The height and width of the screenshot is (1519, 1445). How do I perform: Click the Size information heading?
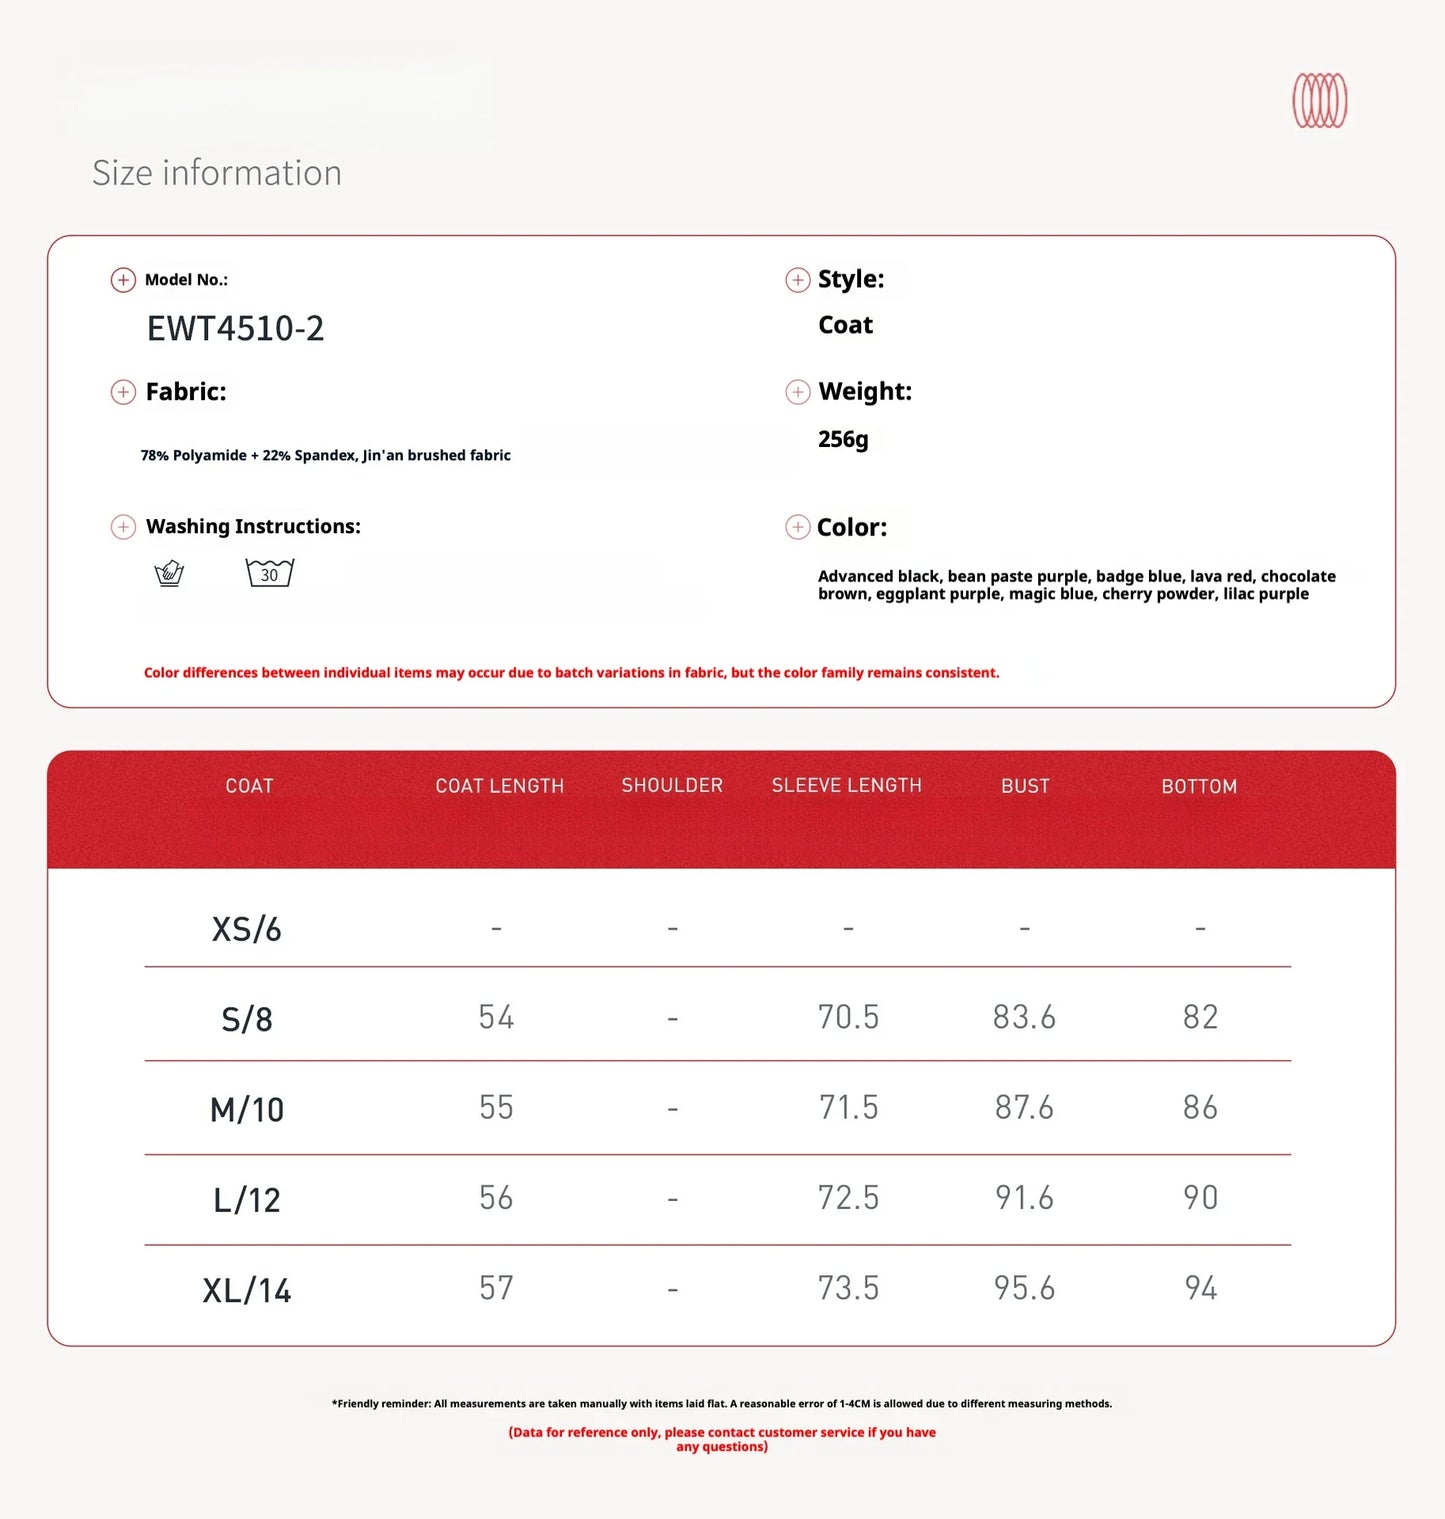[x=217, y=173]
